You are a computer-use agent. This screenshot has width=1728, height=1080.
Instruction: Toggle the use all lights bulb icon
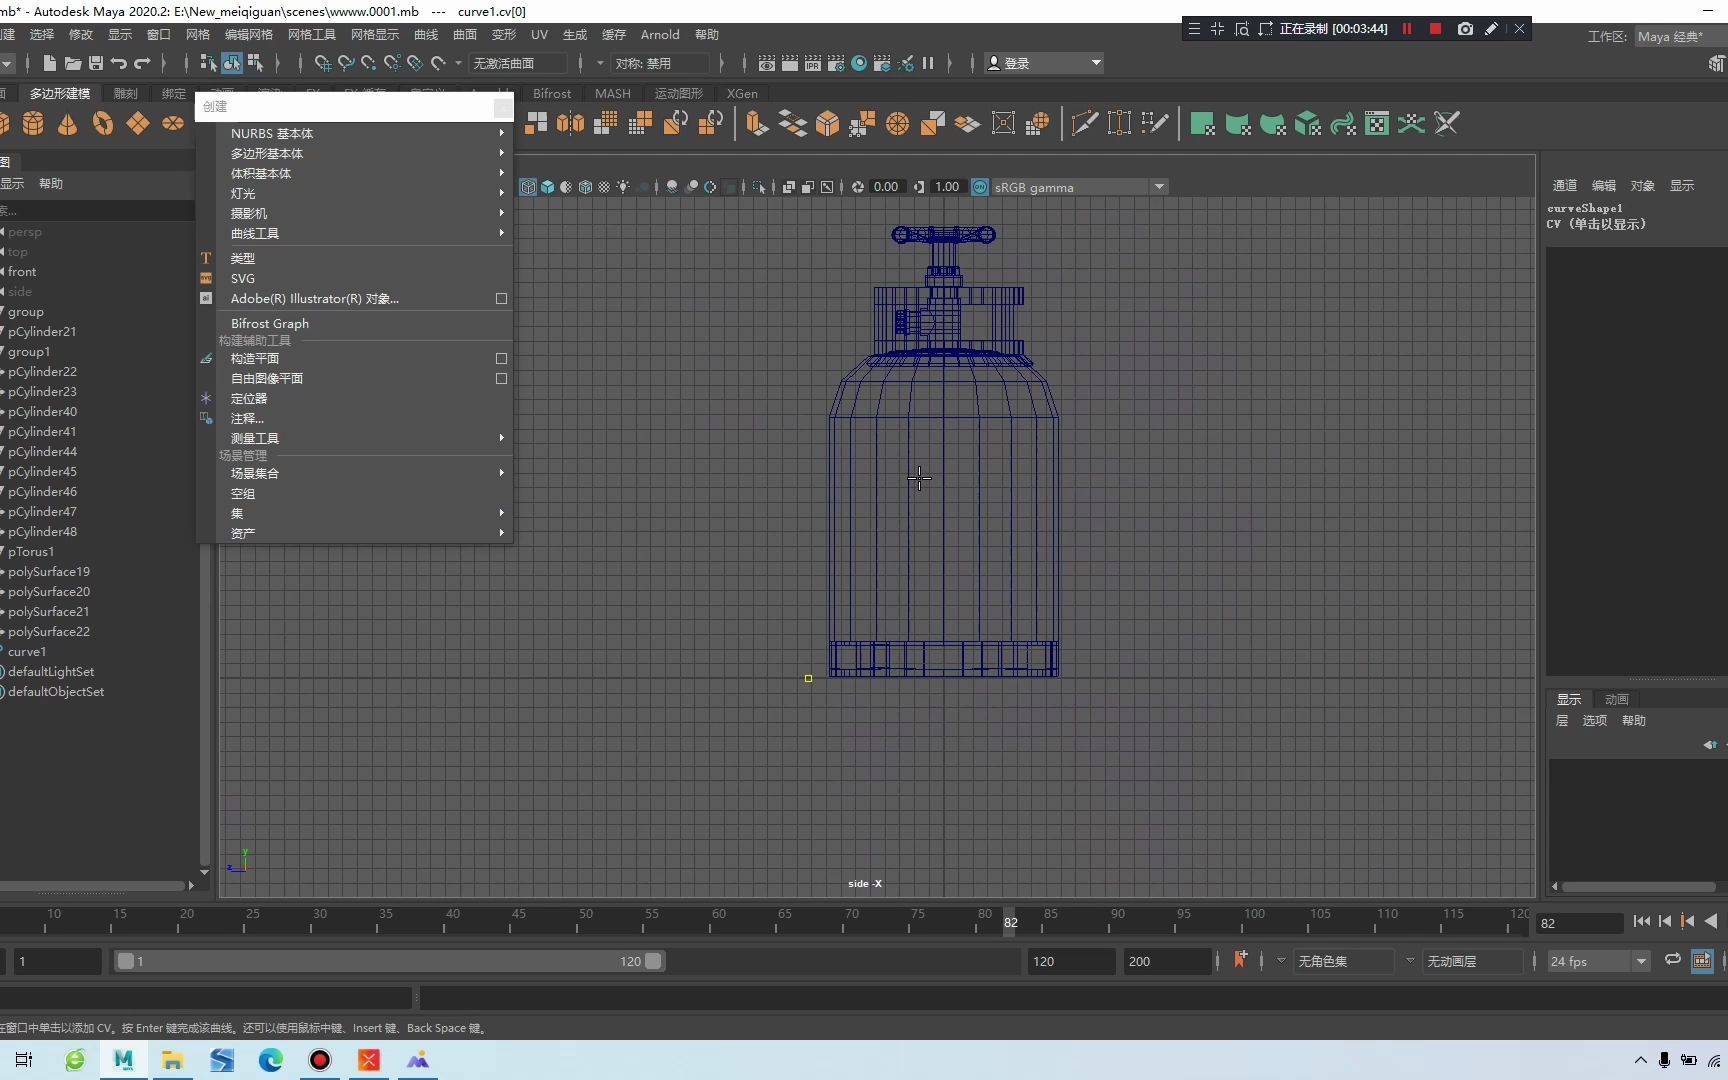pos(623,187)
